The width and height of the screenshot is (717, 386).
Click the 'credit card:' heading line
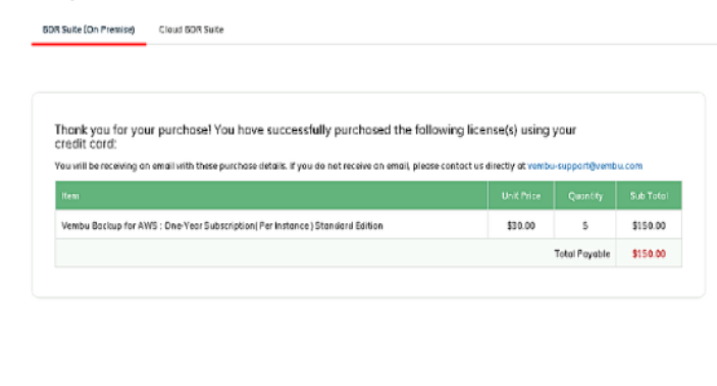coord(86,144)
